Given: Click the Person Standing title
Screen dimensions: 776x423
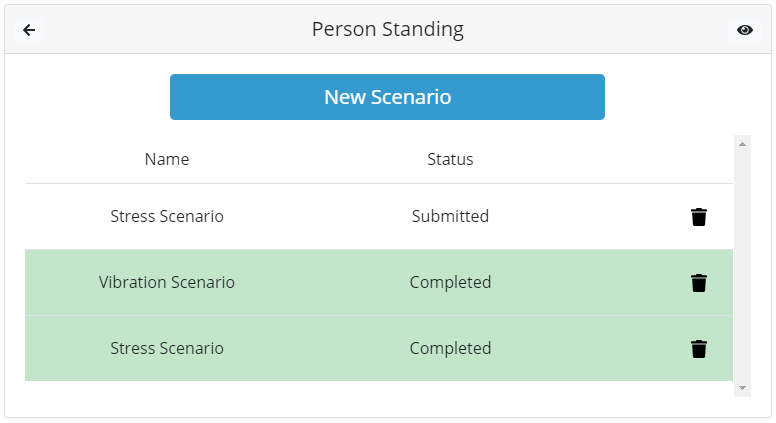Looking at the screenshot, I should click(388, 30).
